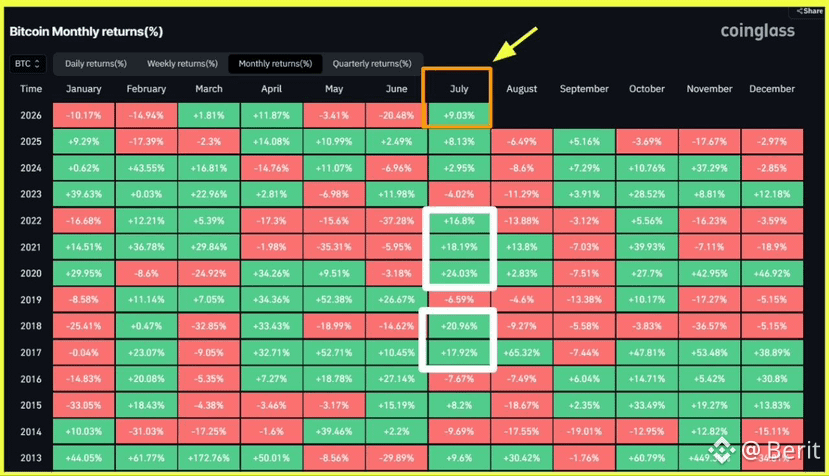This screenshot has height=476, width=829.
Task: Select the 2025 row label
Action: (x=31, y=142)
